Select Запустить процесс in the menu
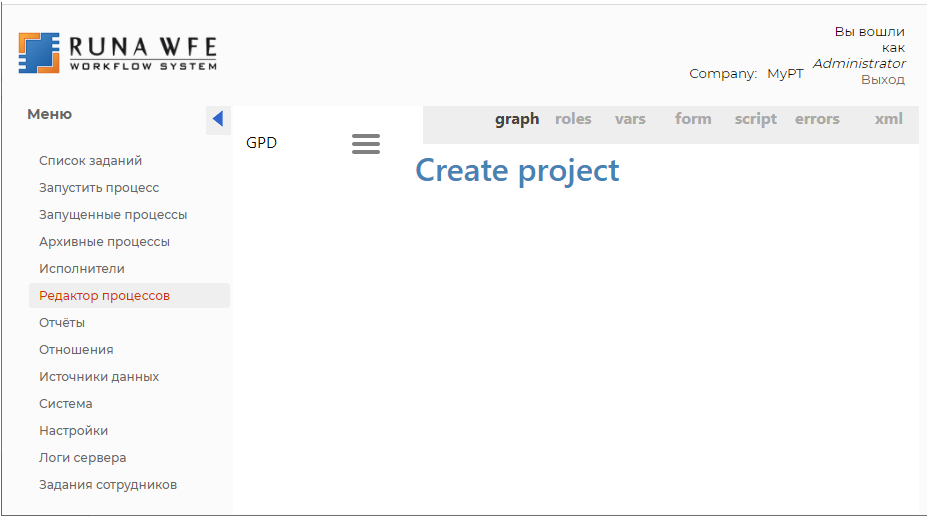 pos(99,188)
